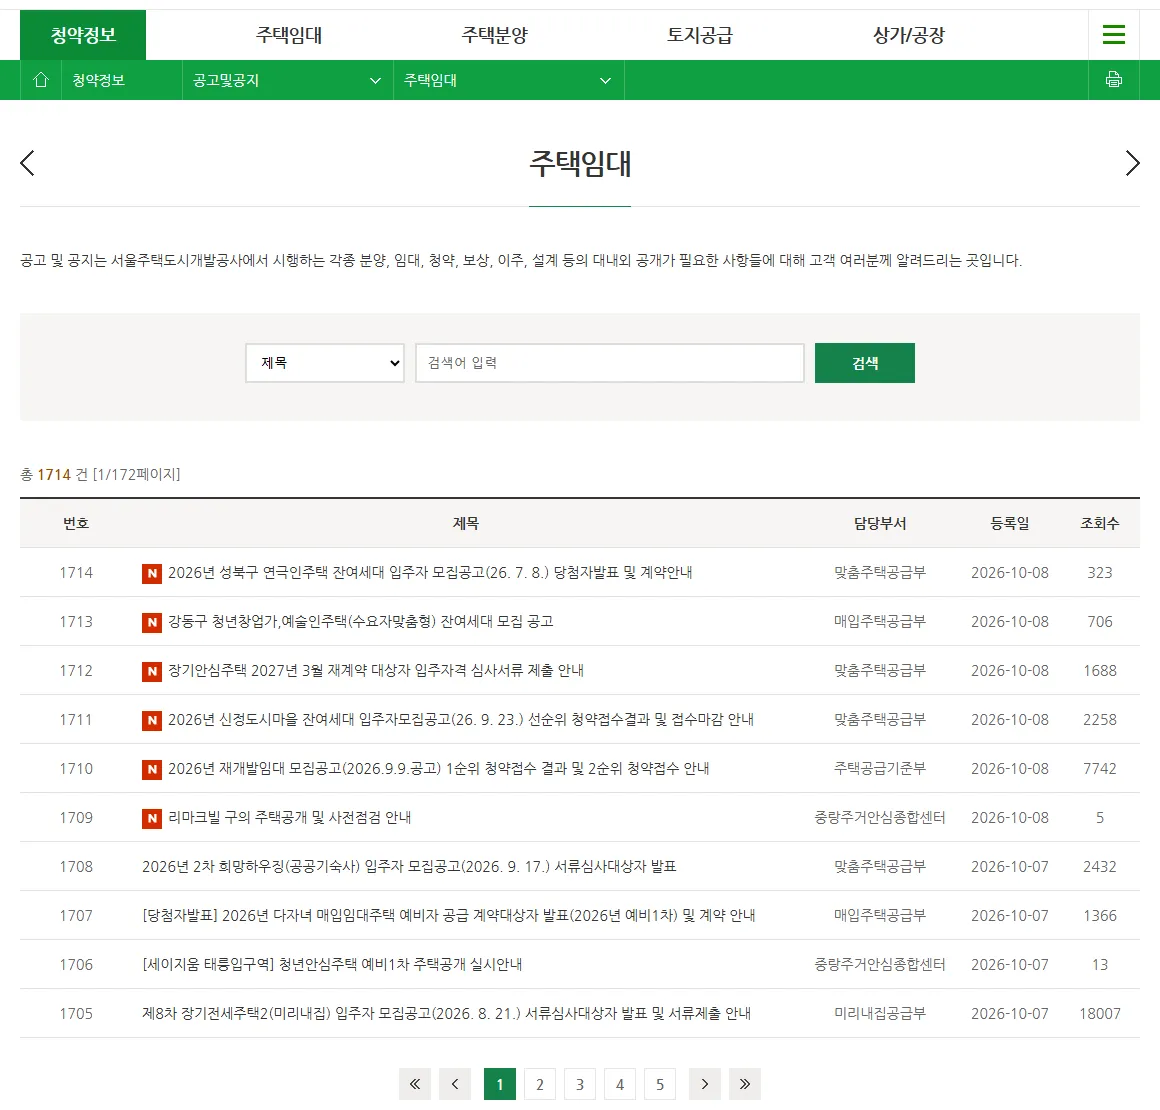Click the 검색 search button
This screenshot has height=1110, width=1160.
pyautogui.click(x=865, y=363)
